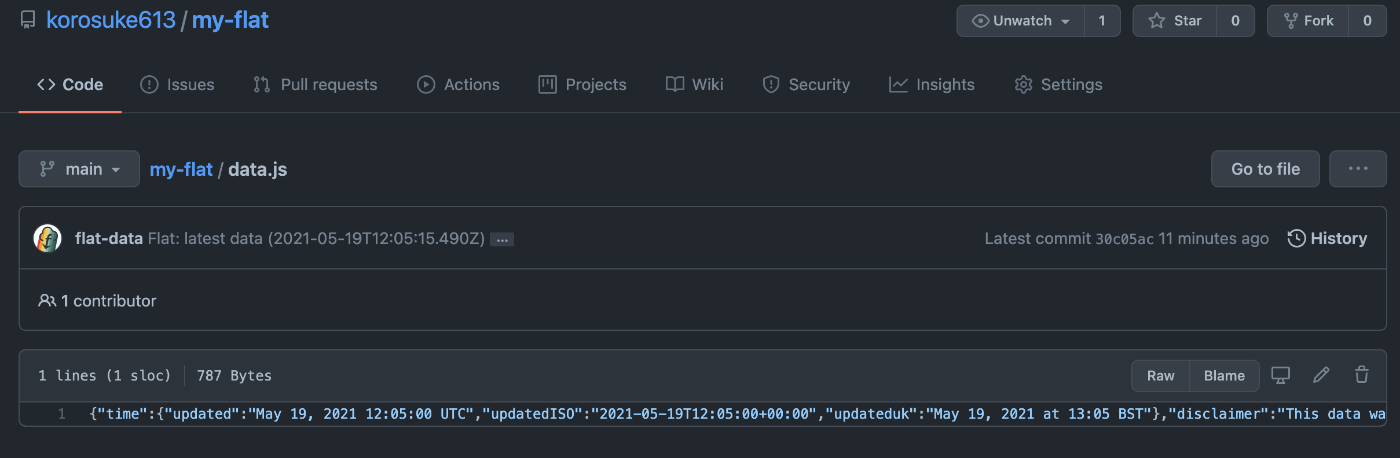Click the repository book icon
This screenshot has width=1400, height=458.
pyautogui.click(x=28, y=21)
